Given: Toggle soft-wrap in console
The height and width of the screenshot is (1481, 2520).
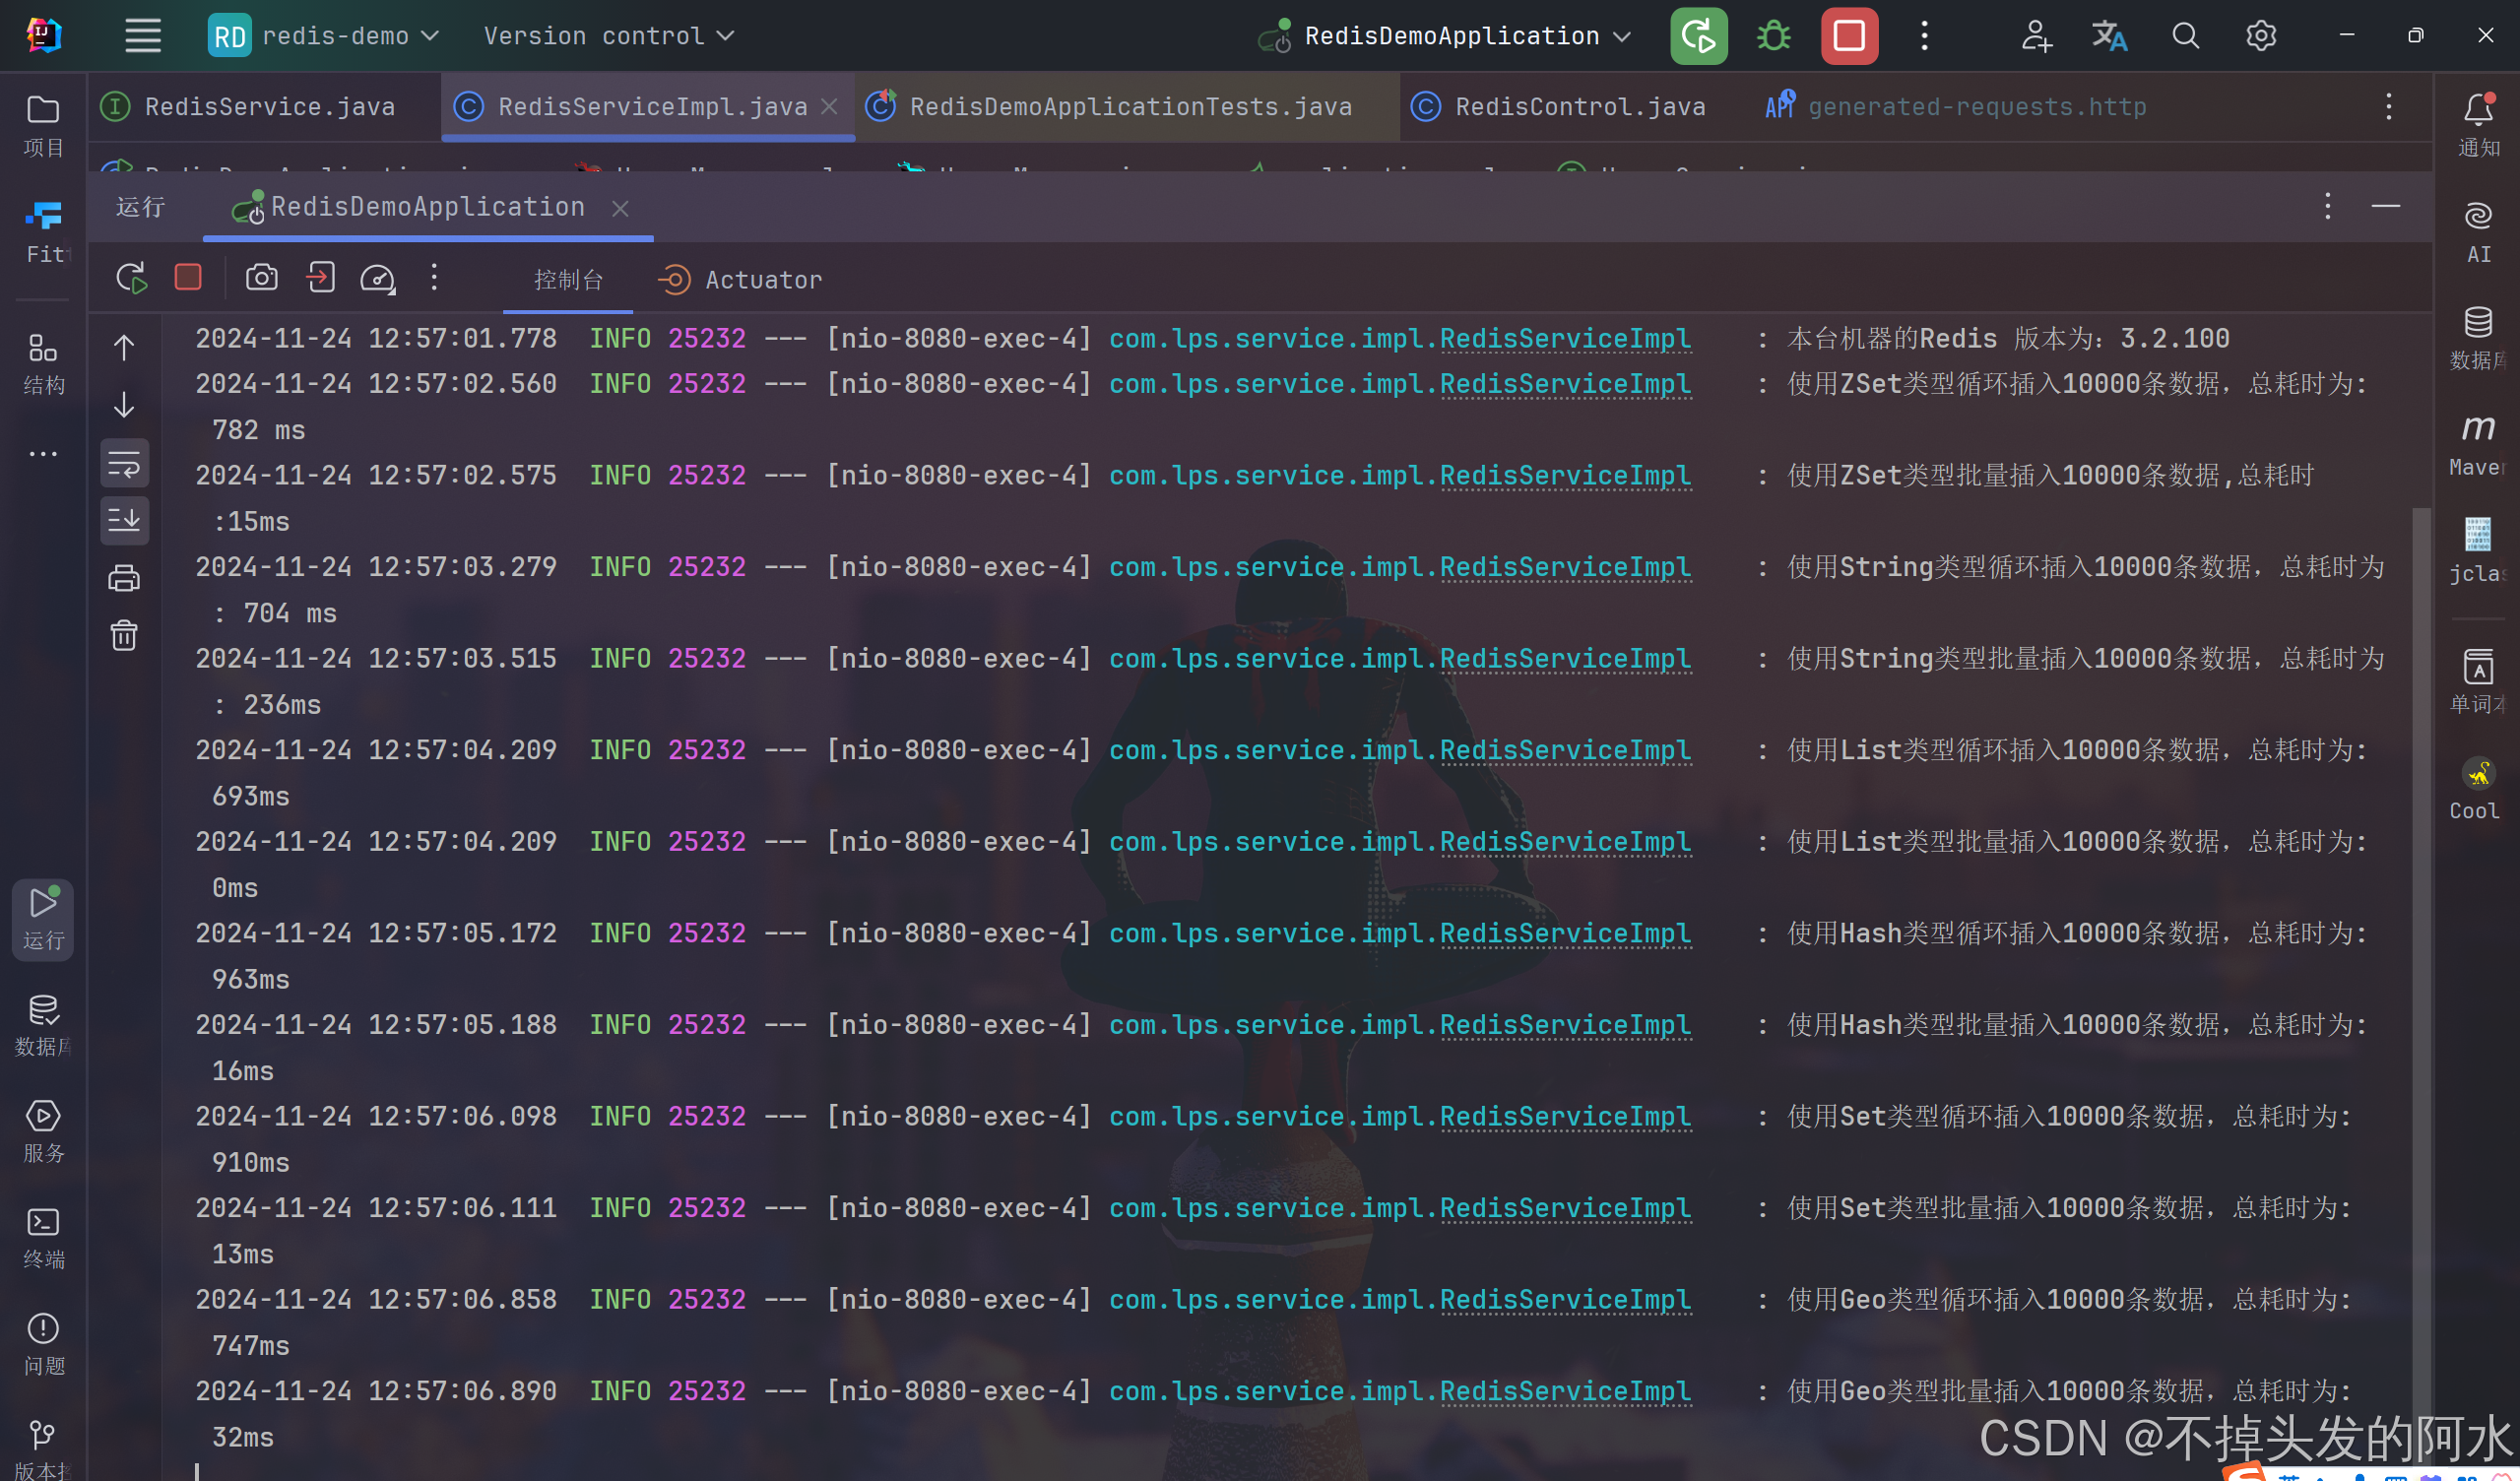Looking at the screenshot, I should point(124,463).
